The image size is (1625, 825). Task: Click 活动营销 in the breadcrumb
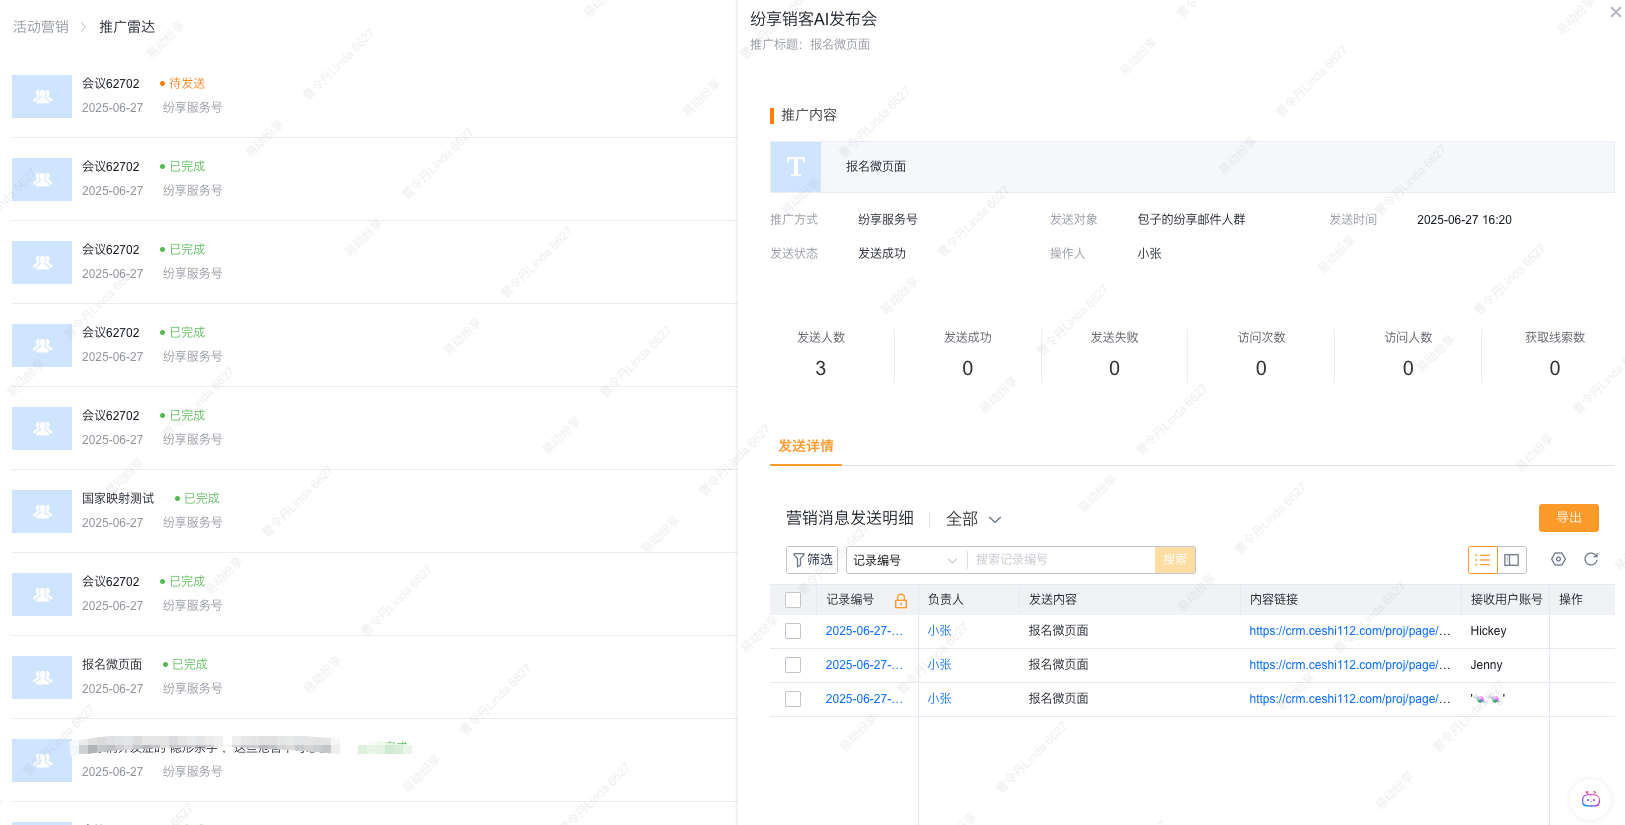point(41,27)
